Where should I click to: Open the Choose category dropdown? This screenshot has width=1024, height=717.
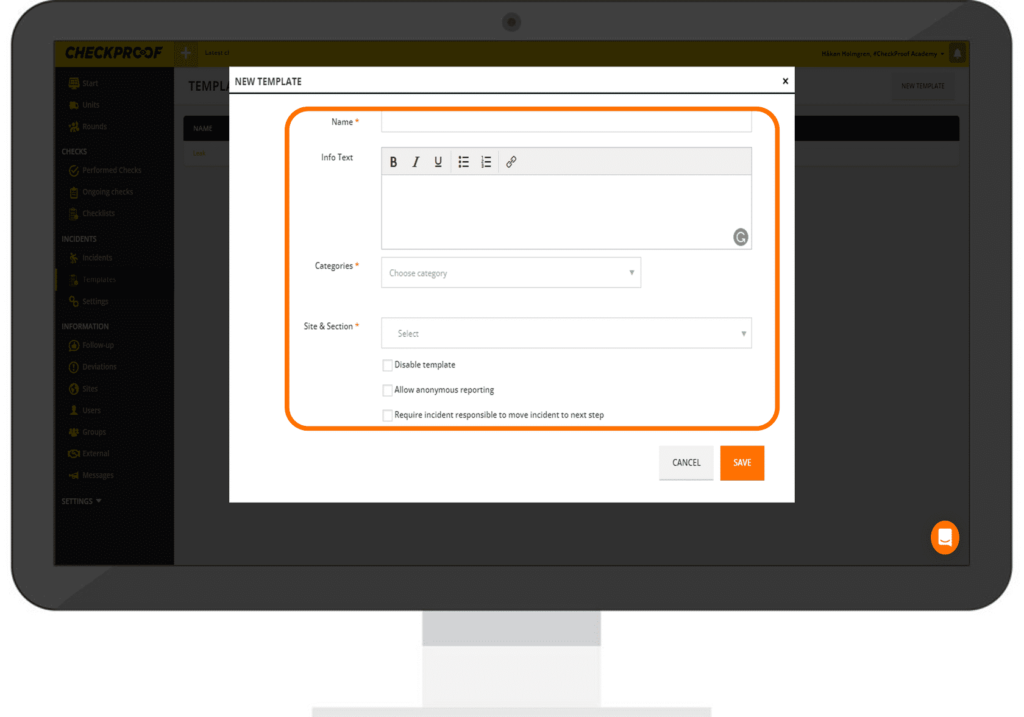pyautogui.click(x=510, y=273)
